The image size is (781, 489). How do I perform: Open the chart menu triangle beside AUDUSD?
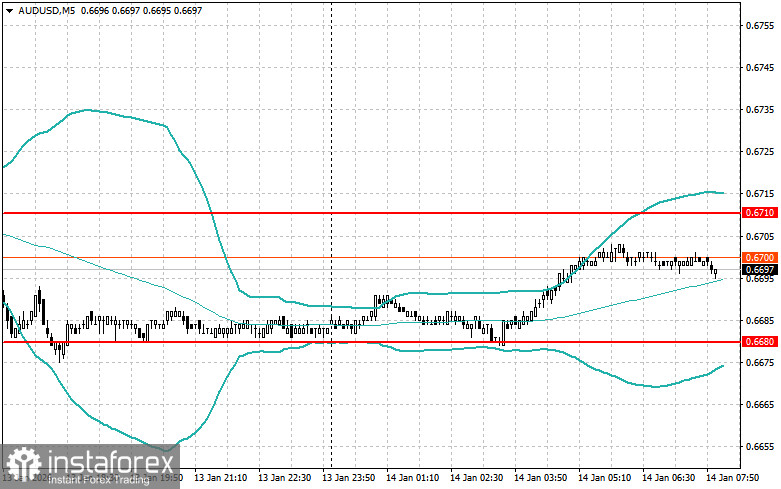coord(9,10)
